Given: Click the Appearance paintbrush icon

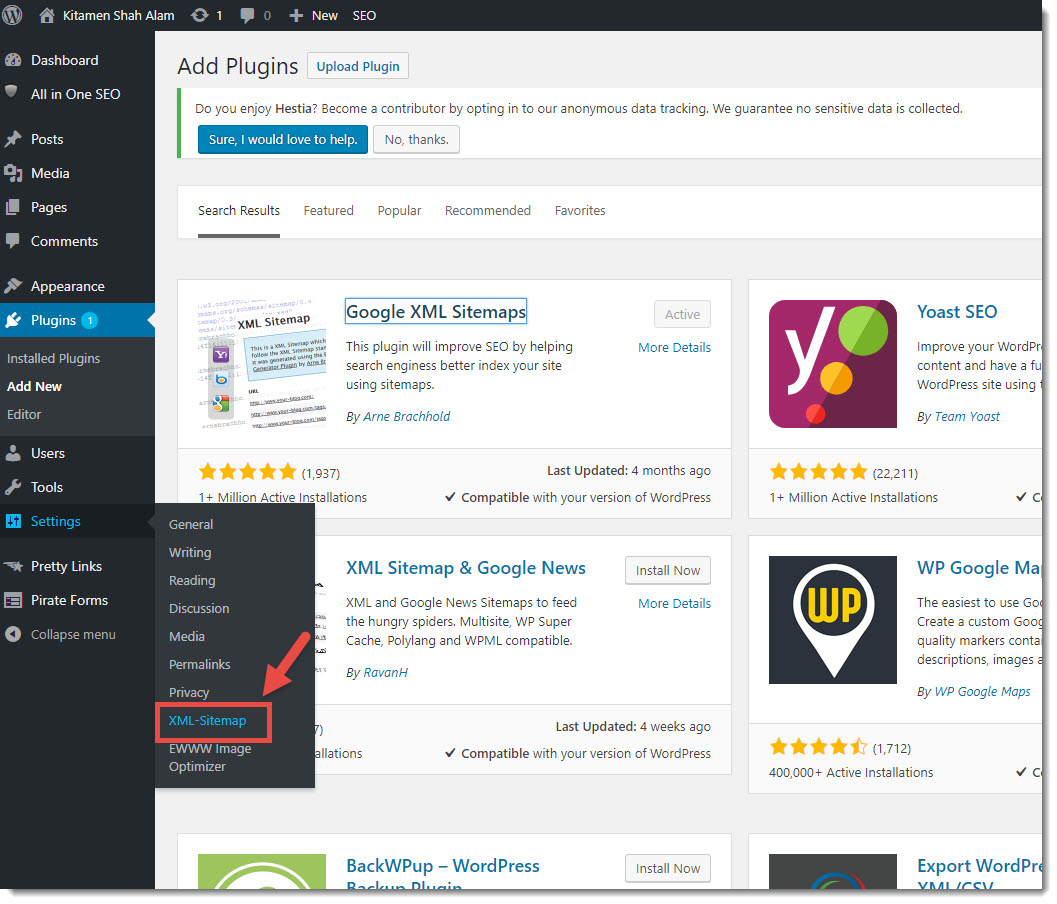Looking at the screenshot, I should (x=13, y=286).
